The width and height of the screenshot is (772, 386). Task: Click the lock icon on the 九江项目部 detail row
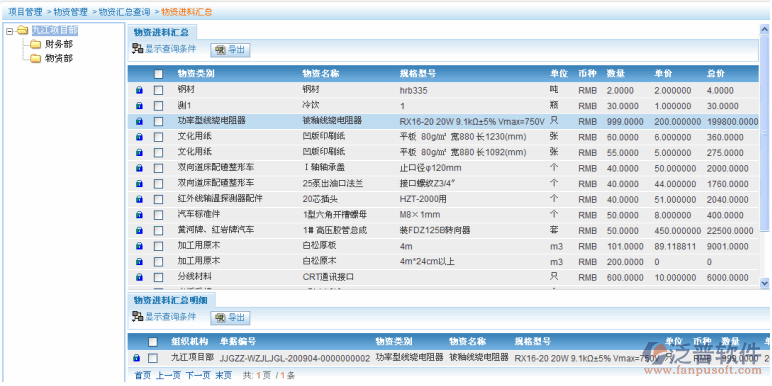(x=137, y=358)
